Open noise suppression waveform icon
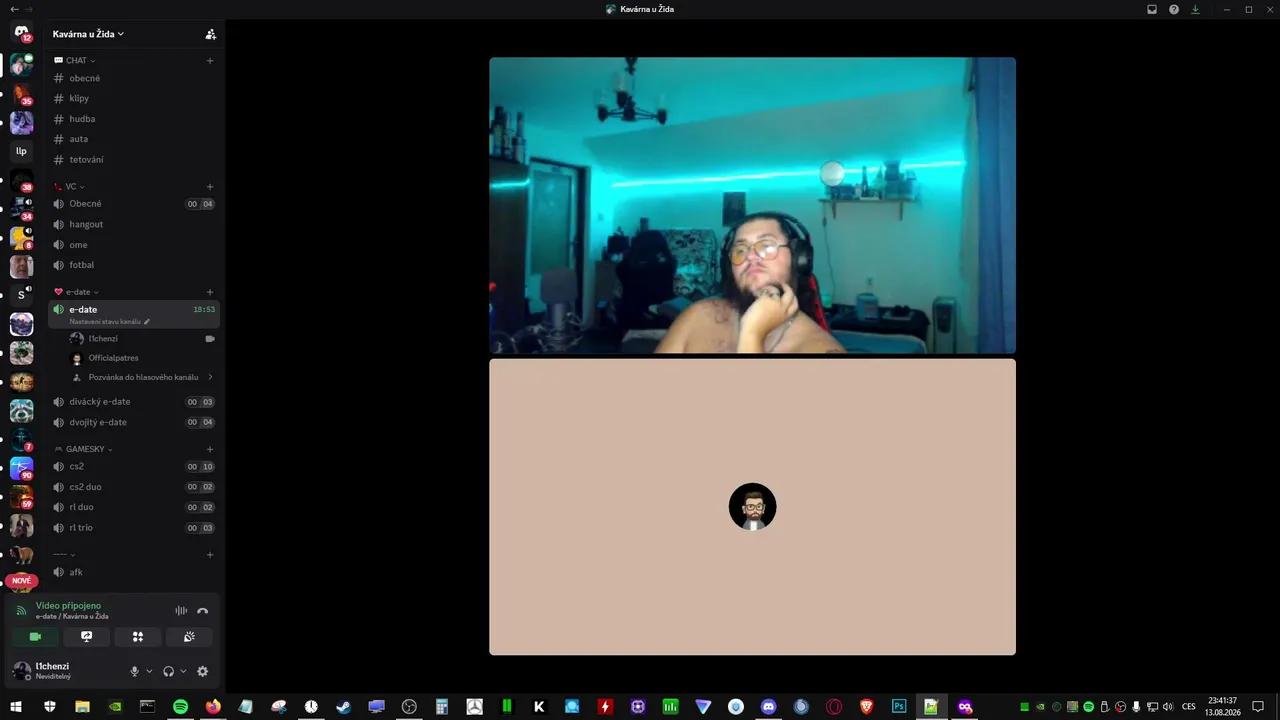1280x720 pixels. (181, 611)
